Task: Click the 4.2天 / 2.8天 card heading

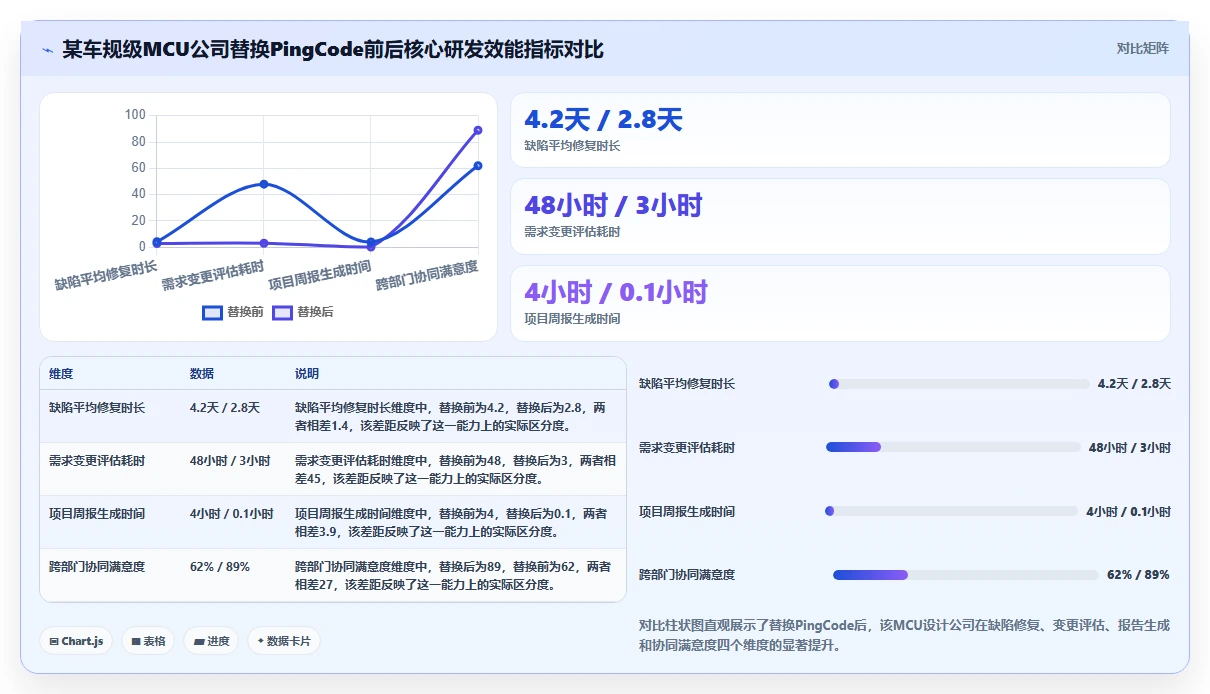Action: pos(603,120)
